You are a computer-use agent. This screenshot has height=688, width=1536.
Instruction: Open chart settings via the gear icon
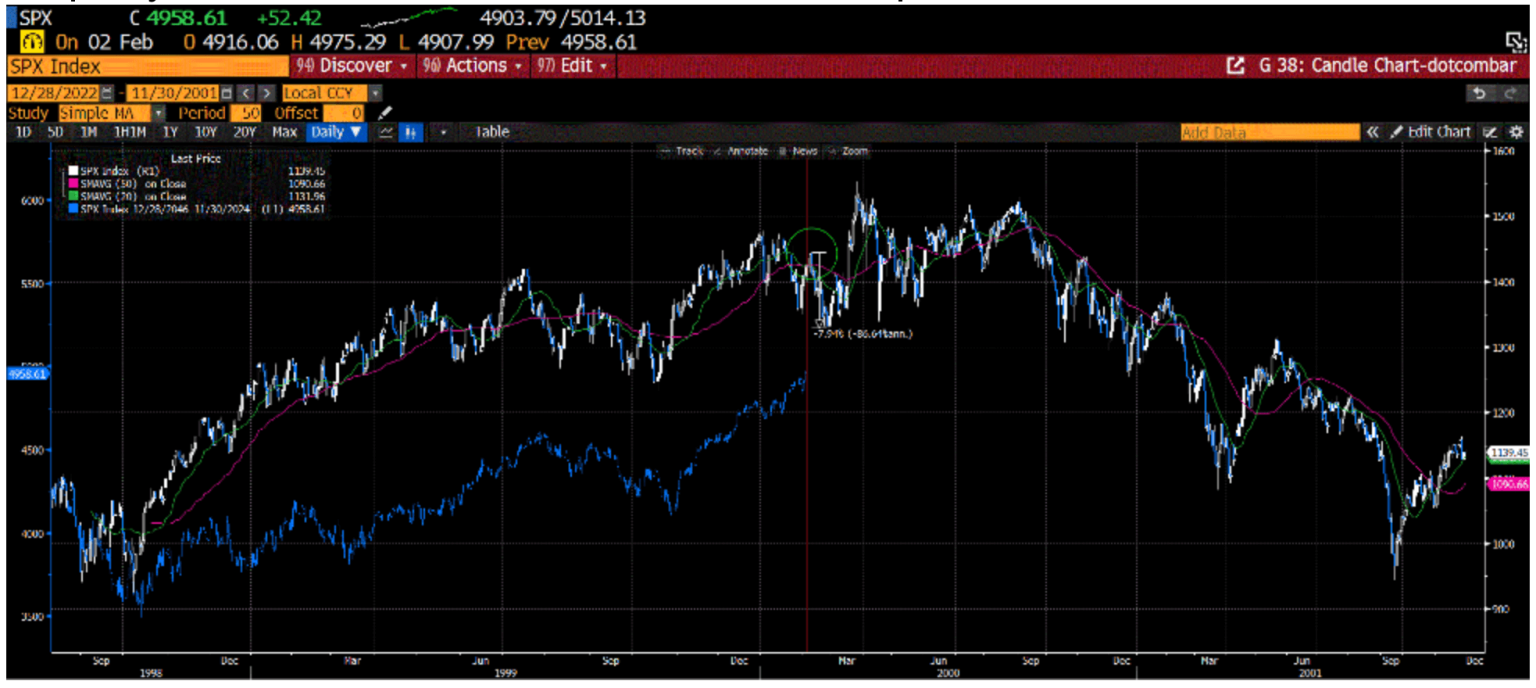pyautogui.click(x=1516, y=132)
